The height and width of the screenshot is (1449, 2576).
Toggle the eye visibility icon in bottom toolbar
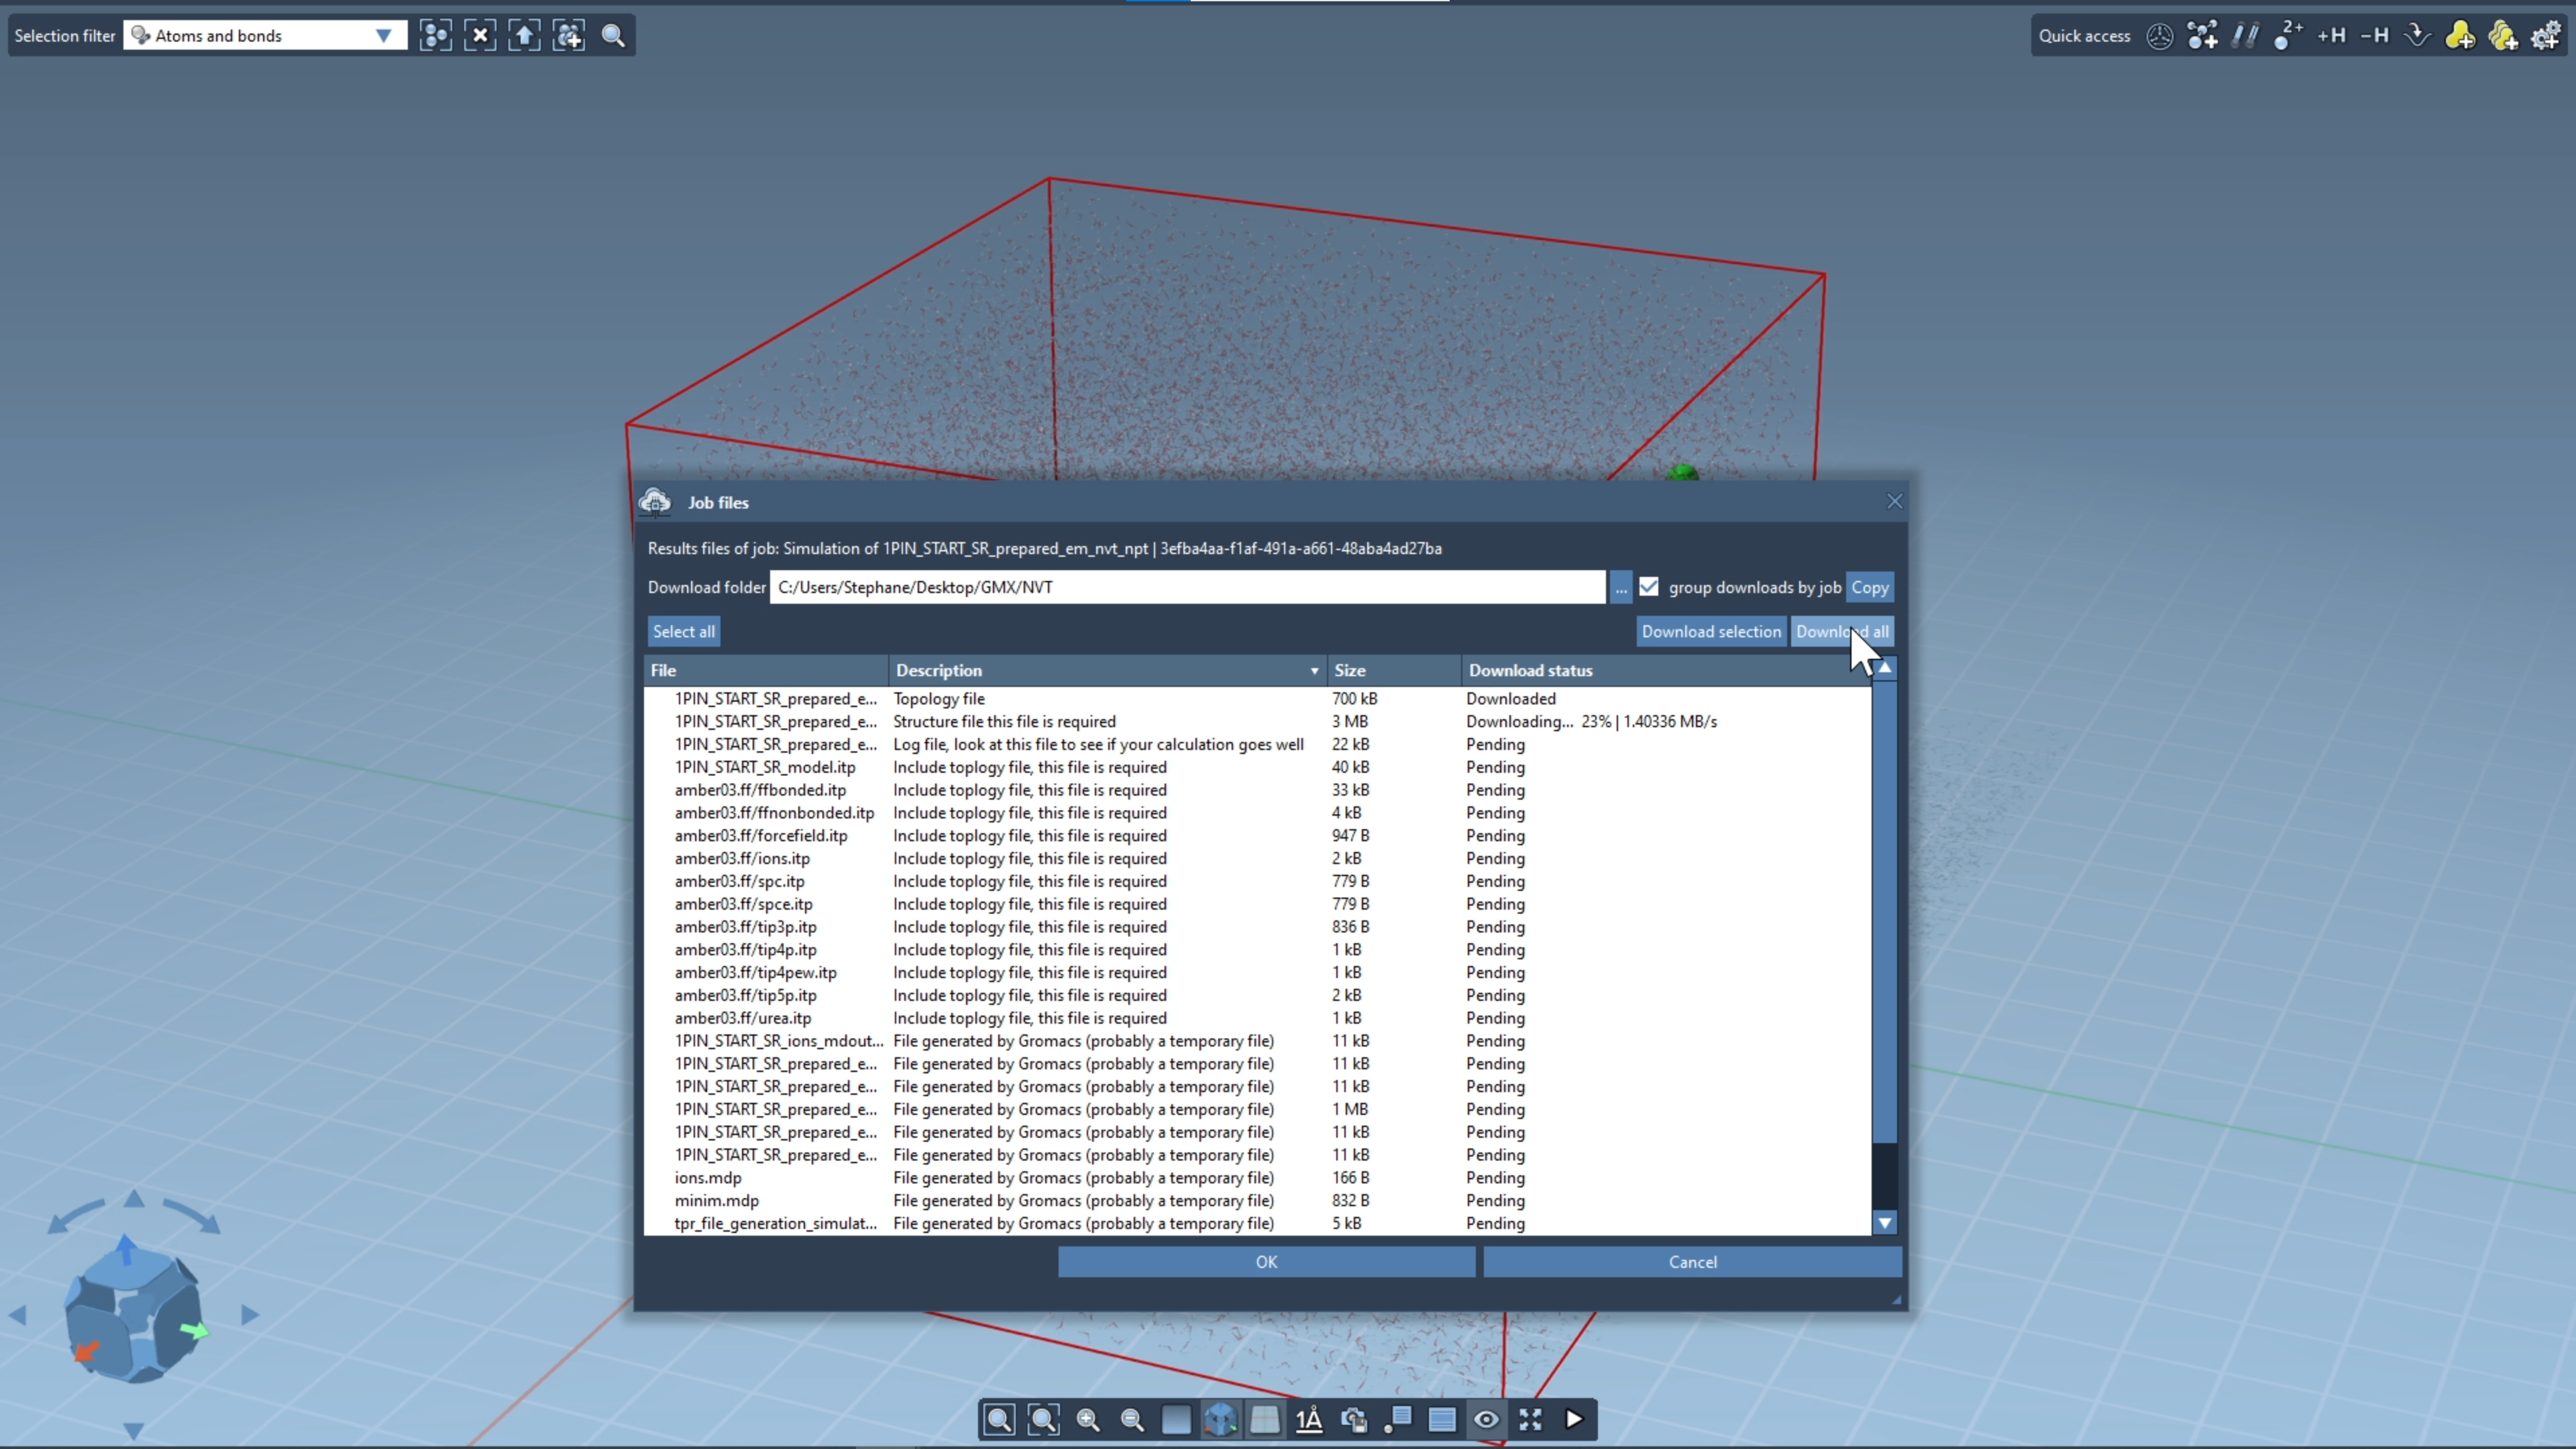tap(1486, 1420)
